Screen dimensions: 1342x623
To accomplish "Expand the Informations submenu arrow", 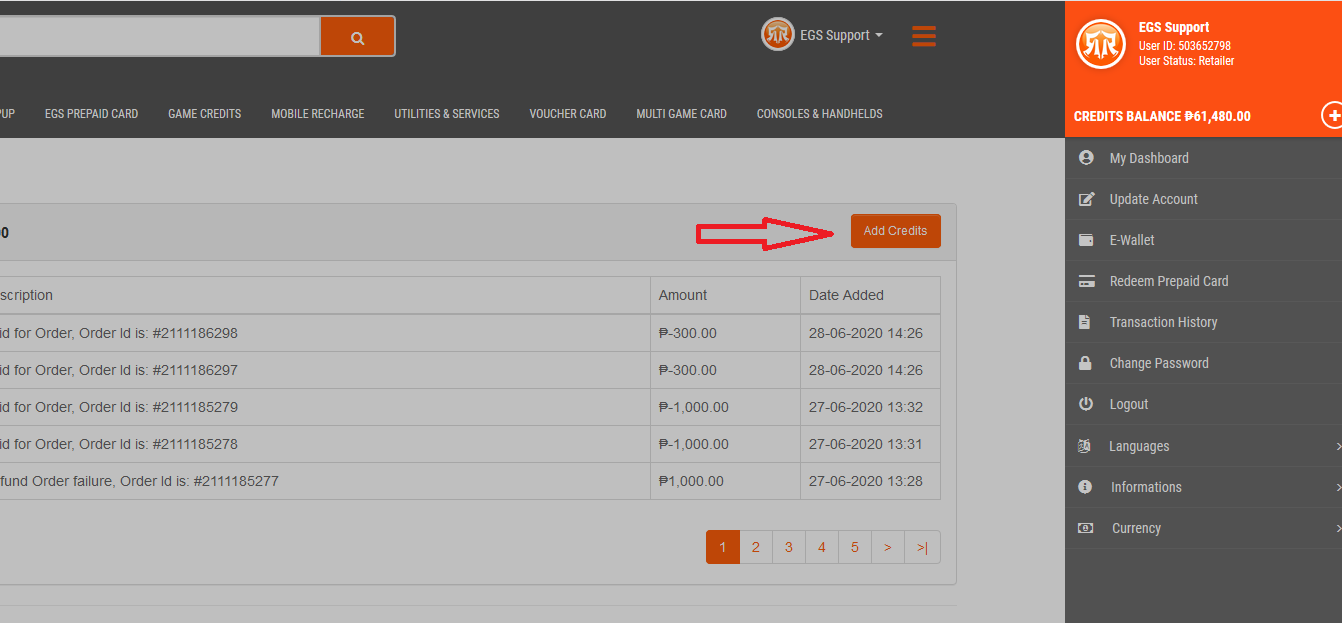I will (x=1338, y=487).
